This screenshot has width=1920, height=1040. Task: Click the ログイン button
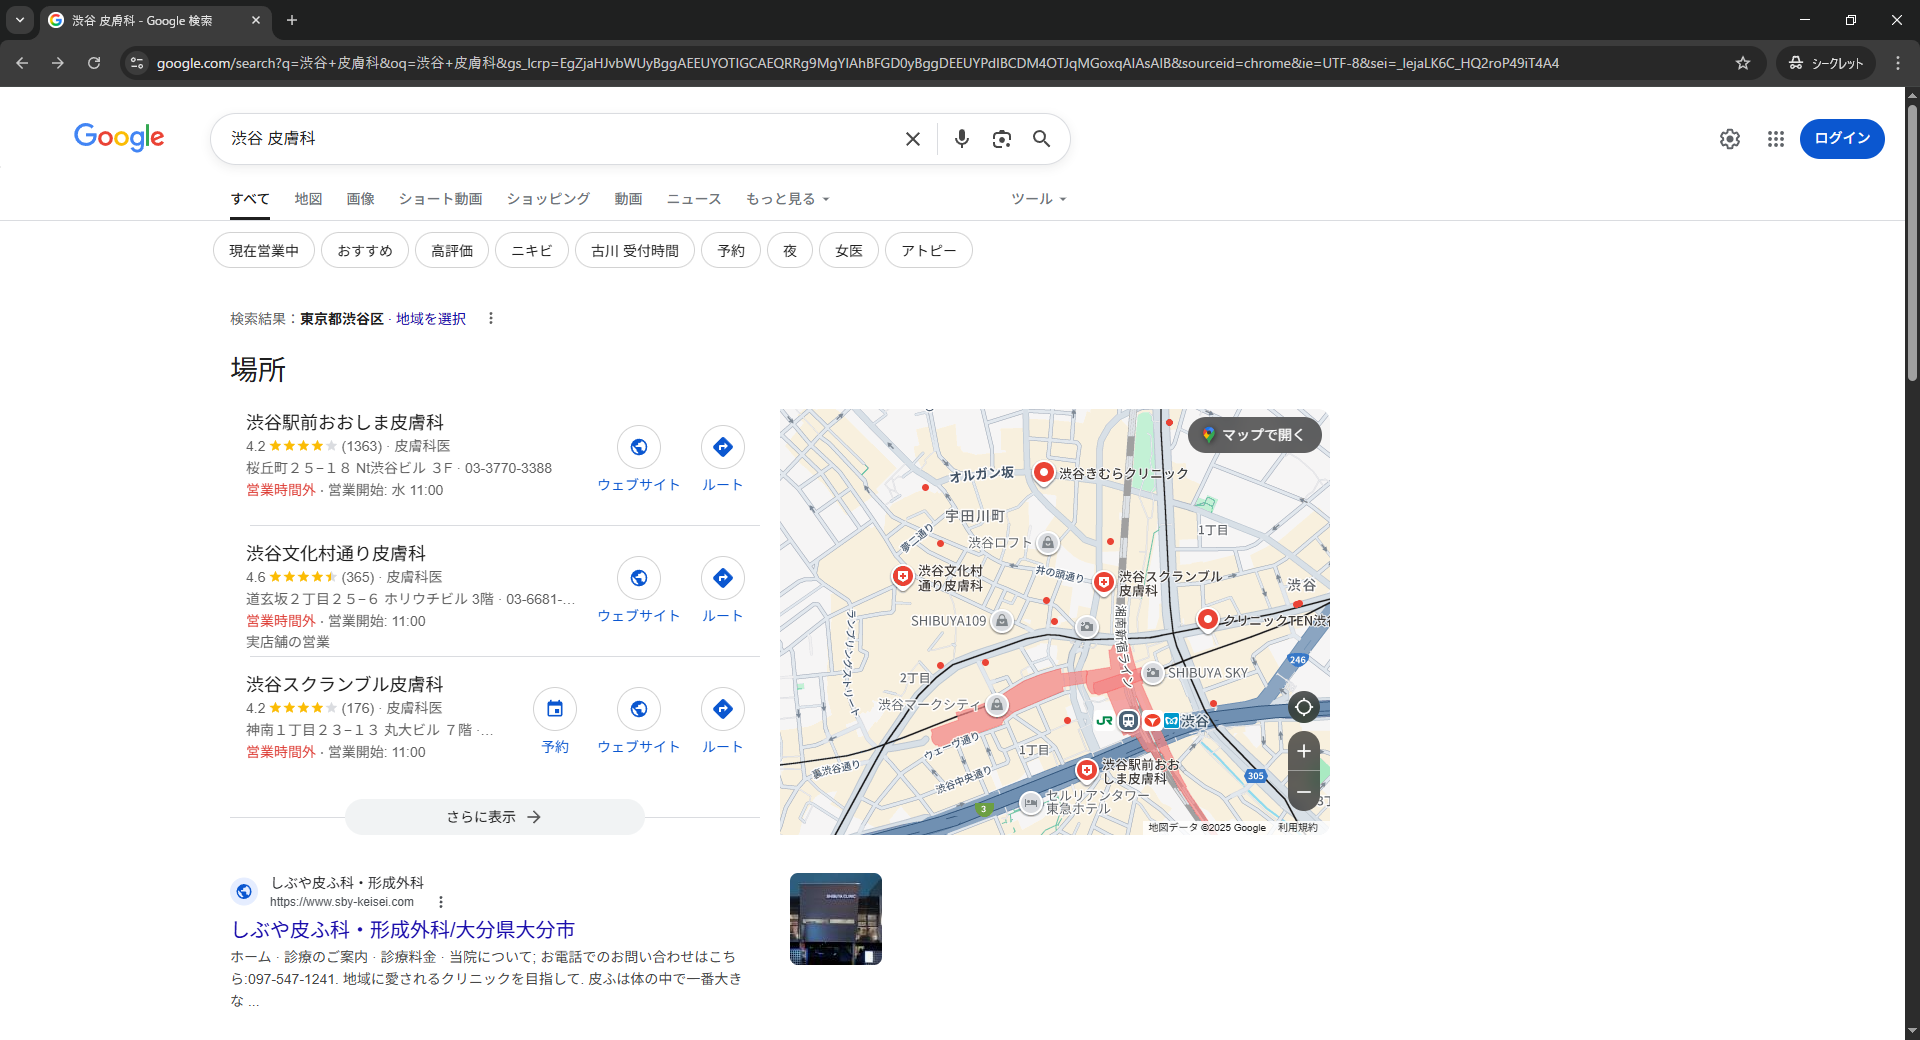(1842, 138)
